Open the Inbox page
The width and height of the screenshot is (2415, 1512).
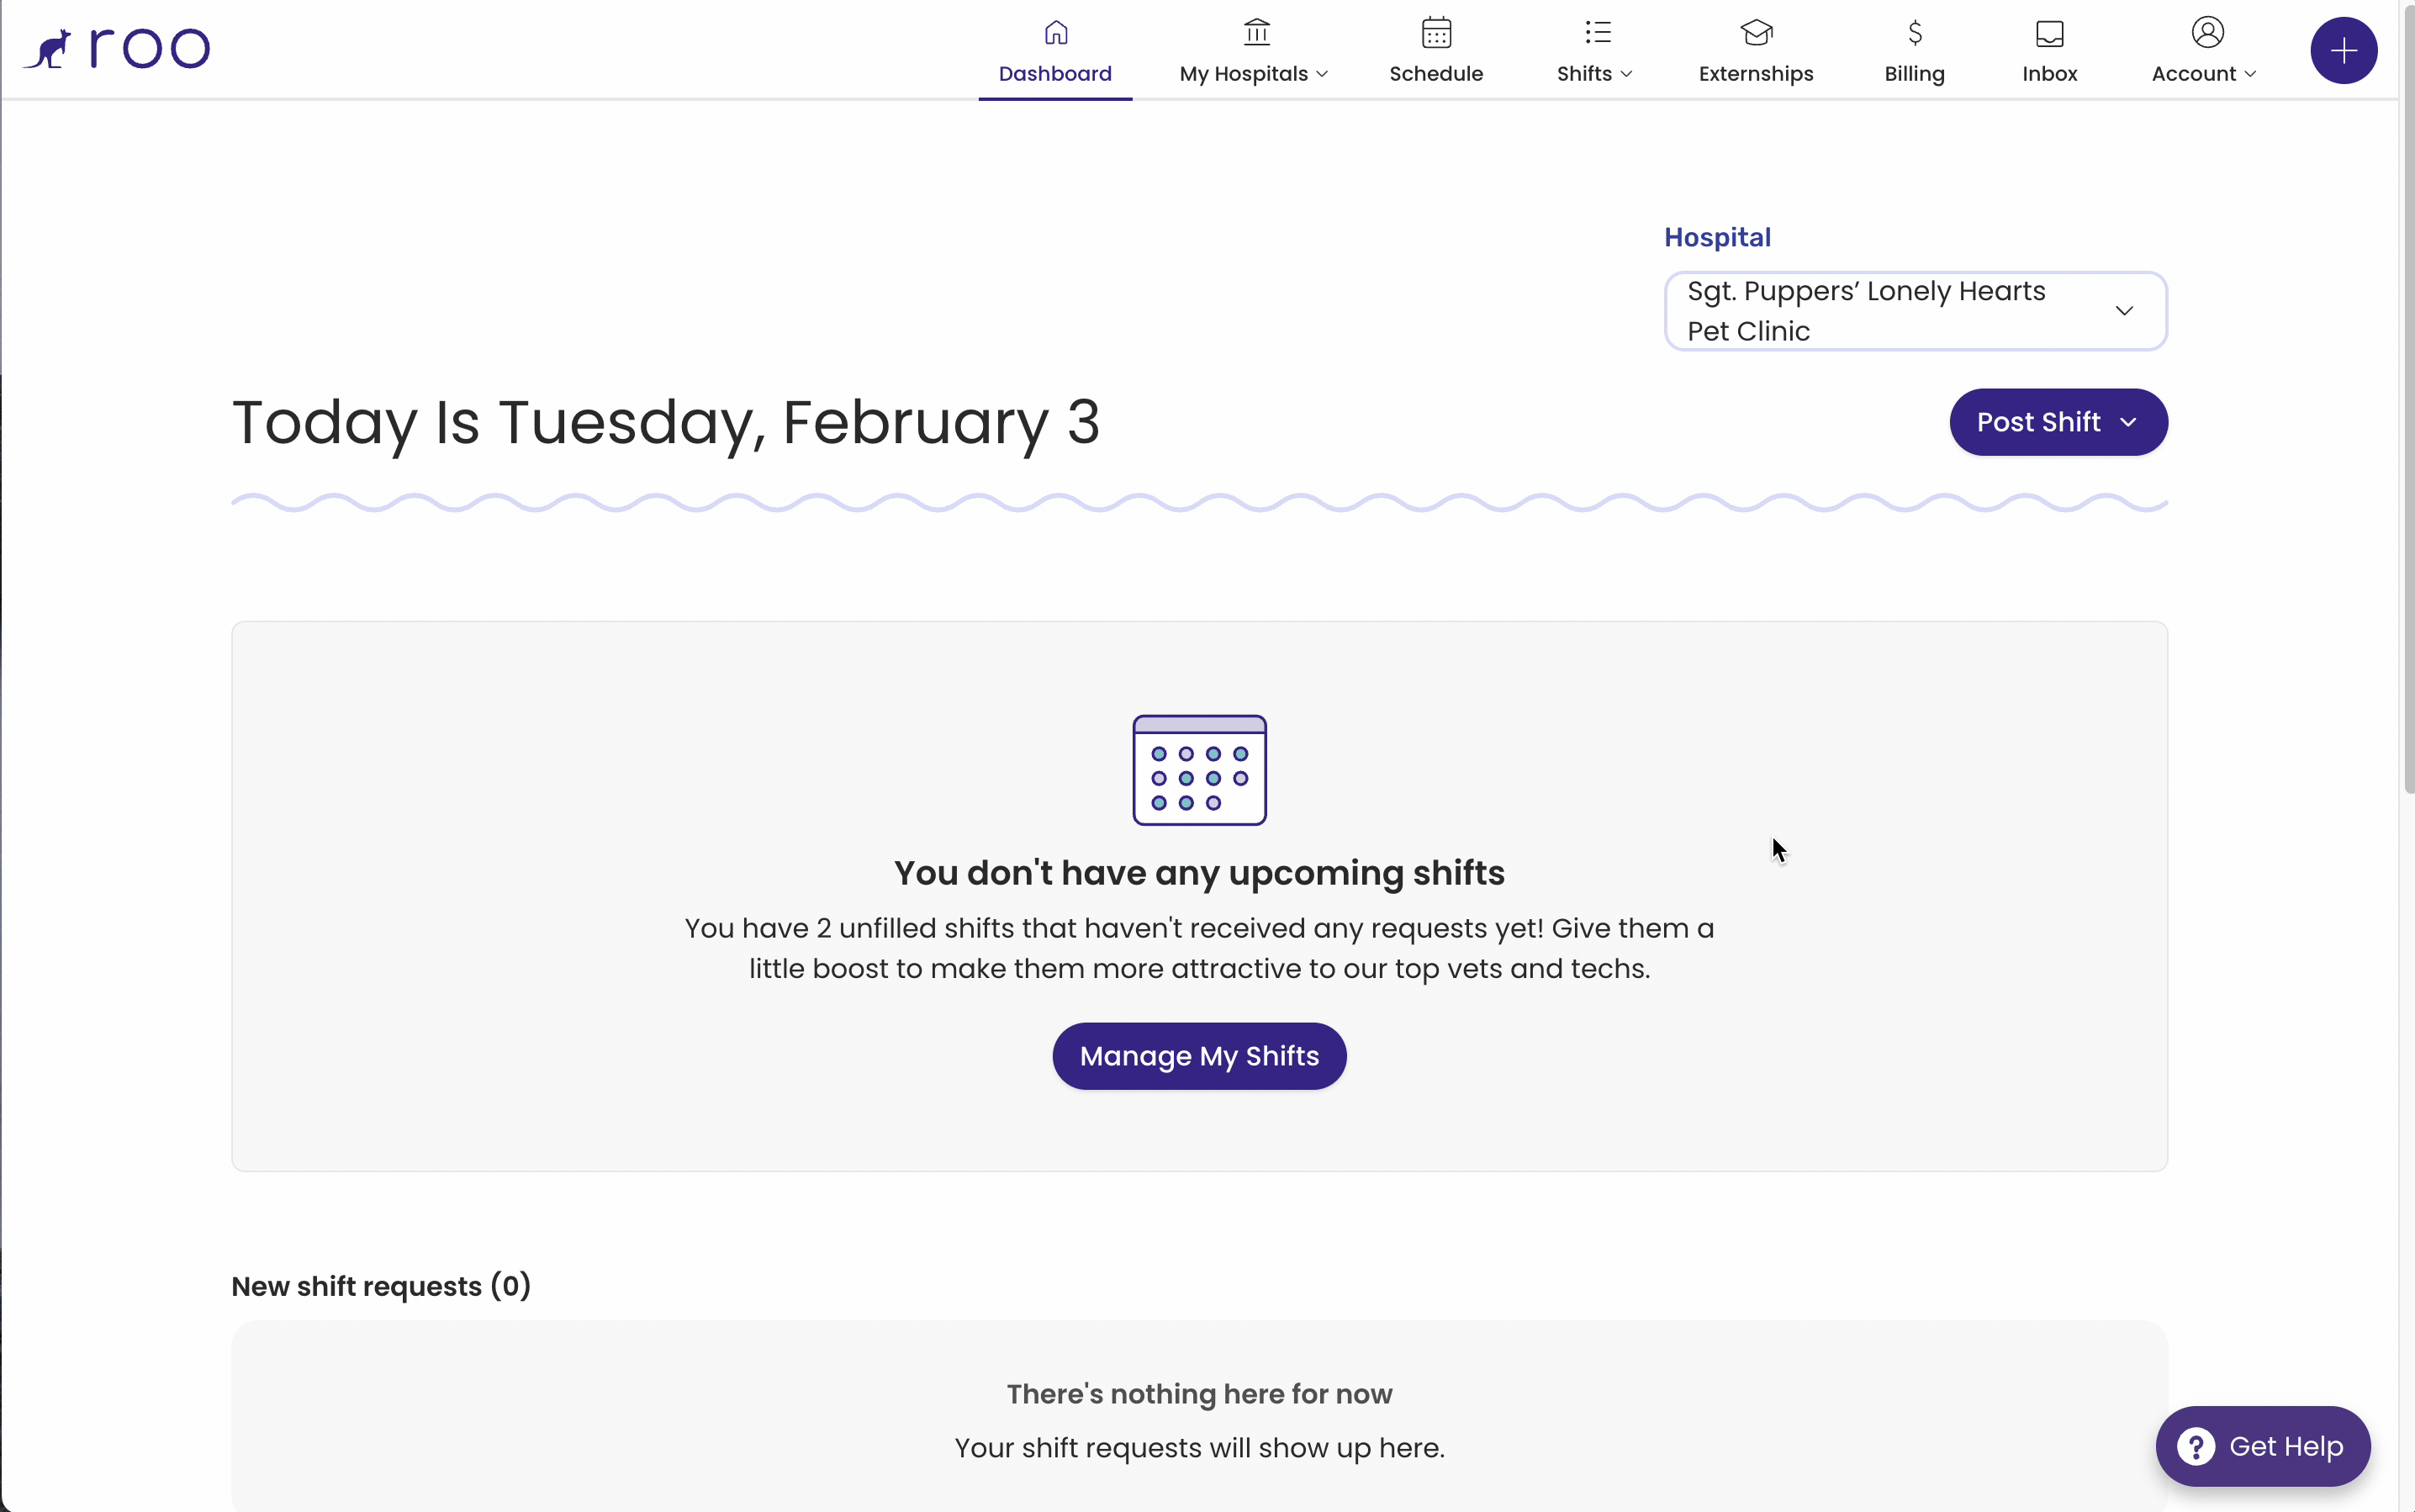tap(2049, 51)
